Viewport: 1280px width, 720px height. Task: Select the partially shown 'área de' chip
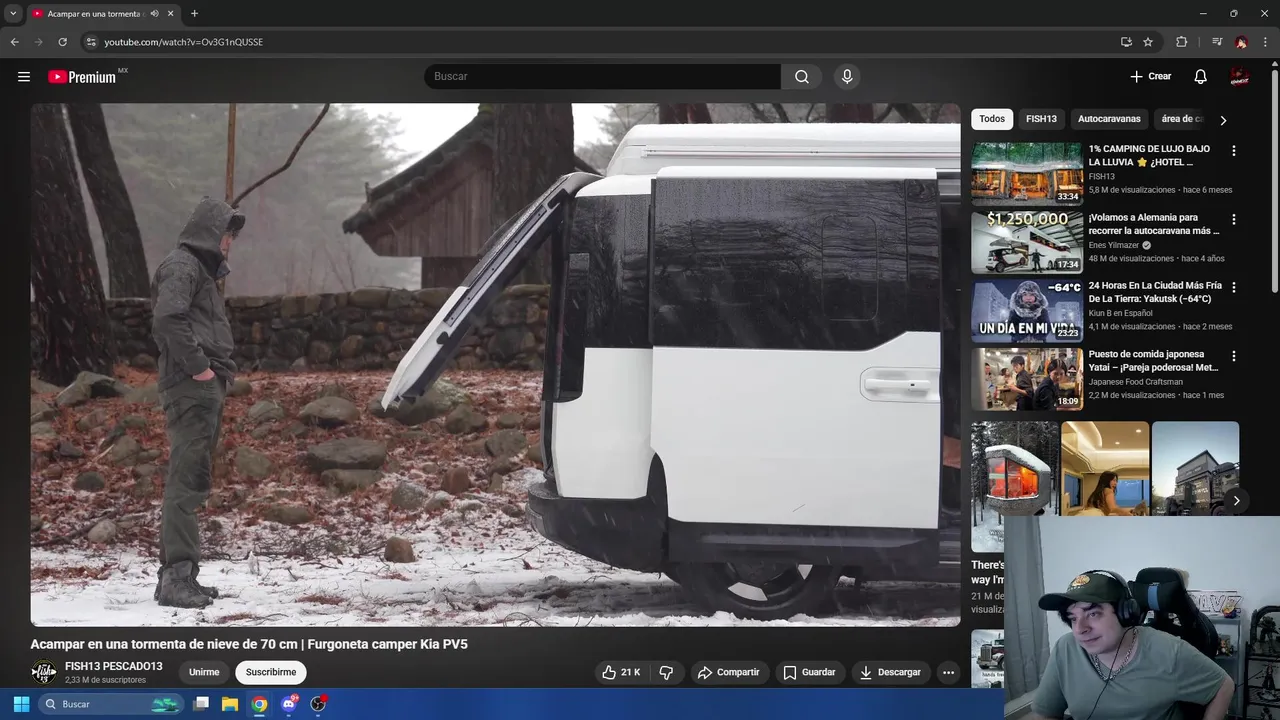point(1181,119)
